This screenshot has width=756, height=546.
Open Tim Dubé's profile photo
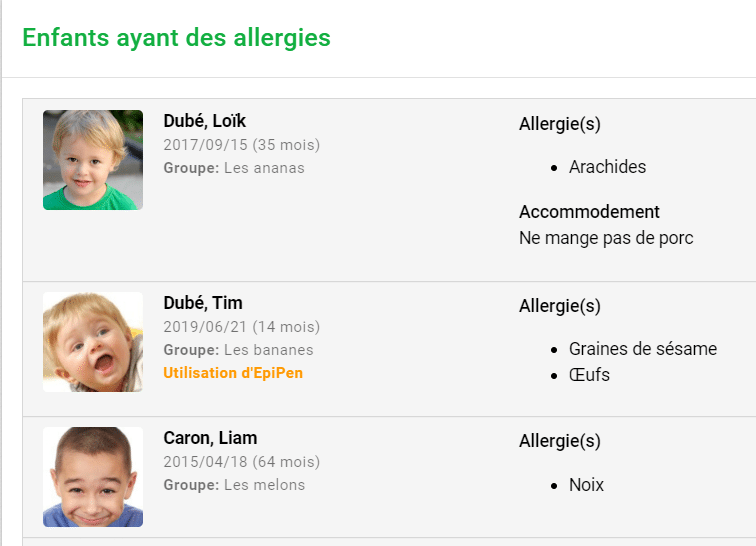93,341
